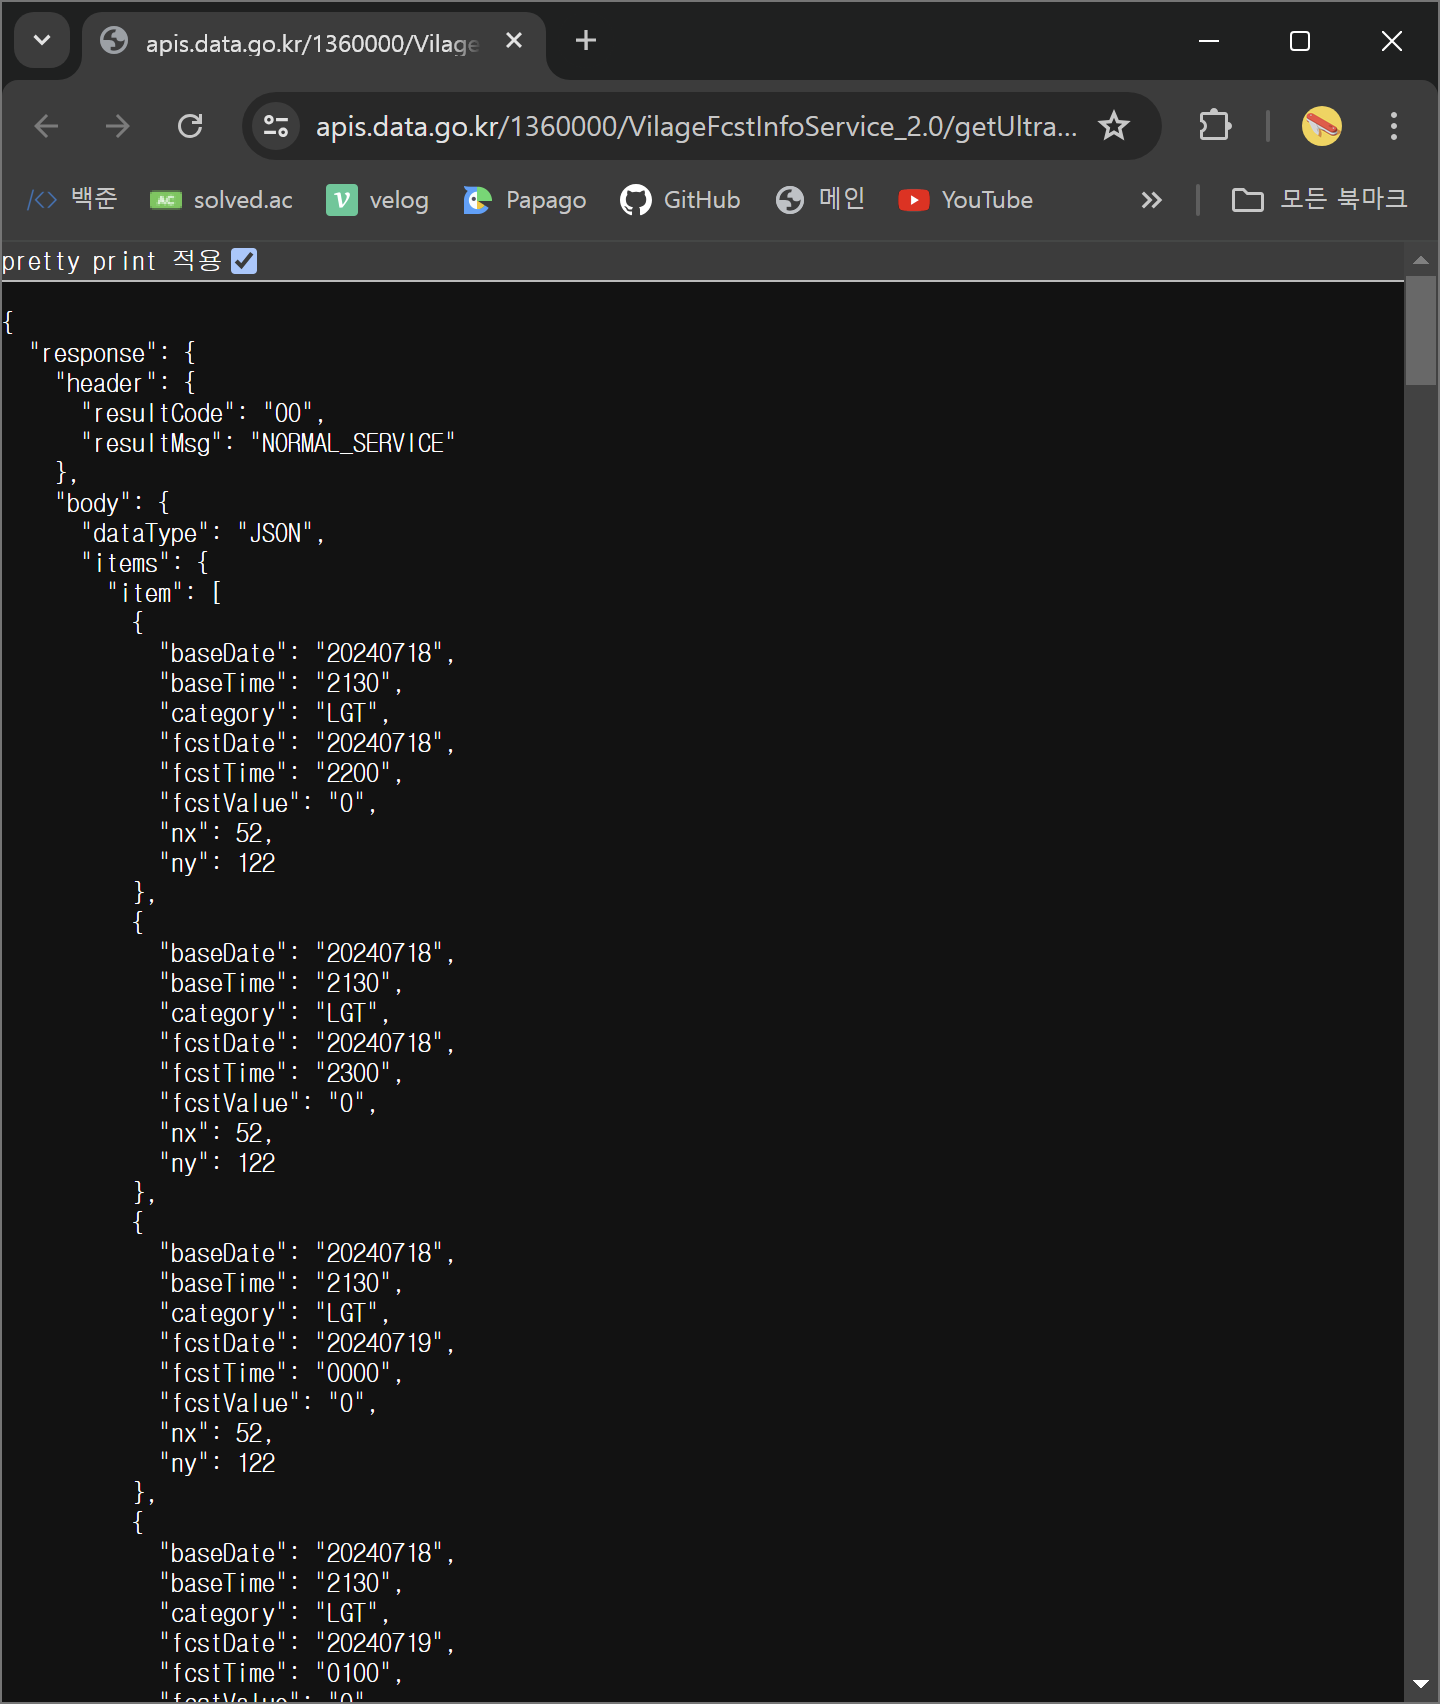Bookmark this page with star icon
Image resolution: width=1440 pixels, height=1704 pixels.
coord(1113,126)
